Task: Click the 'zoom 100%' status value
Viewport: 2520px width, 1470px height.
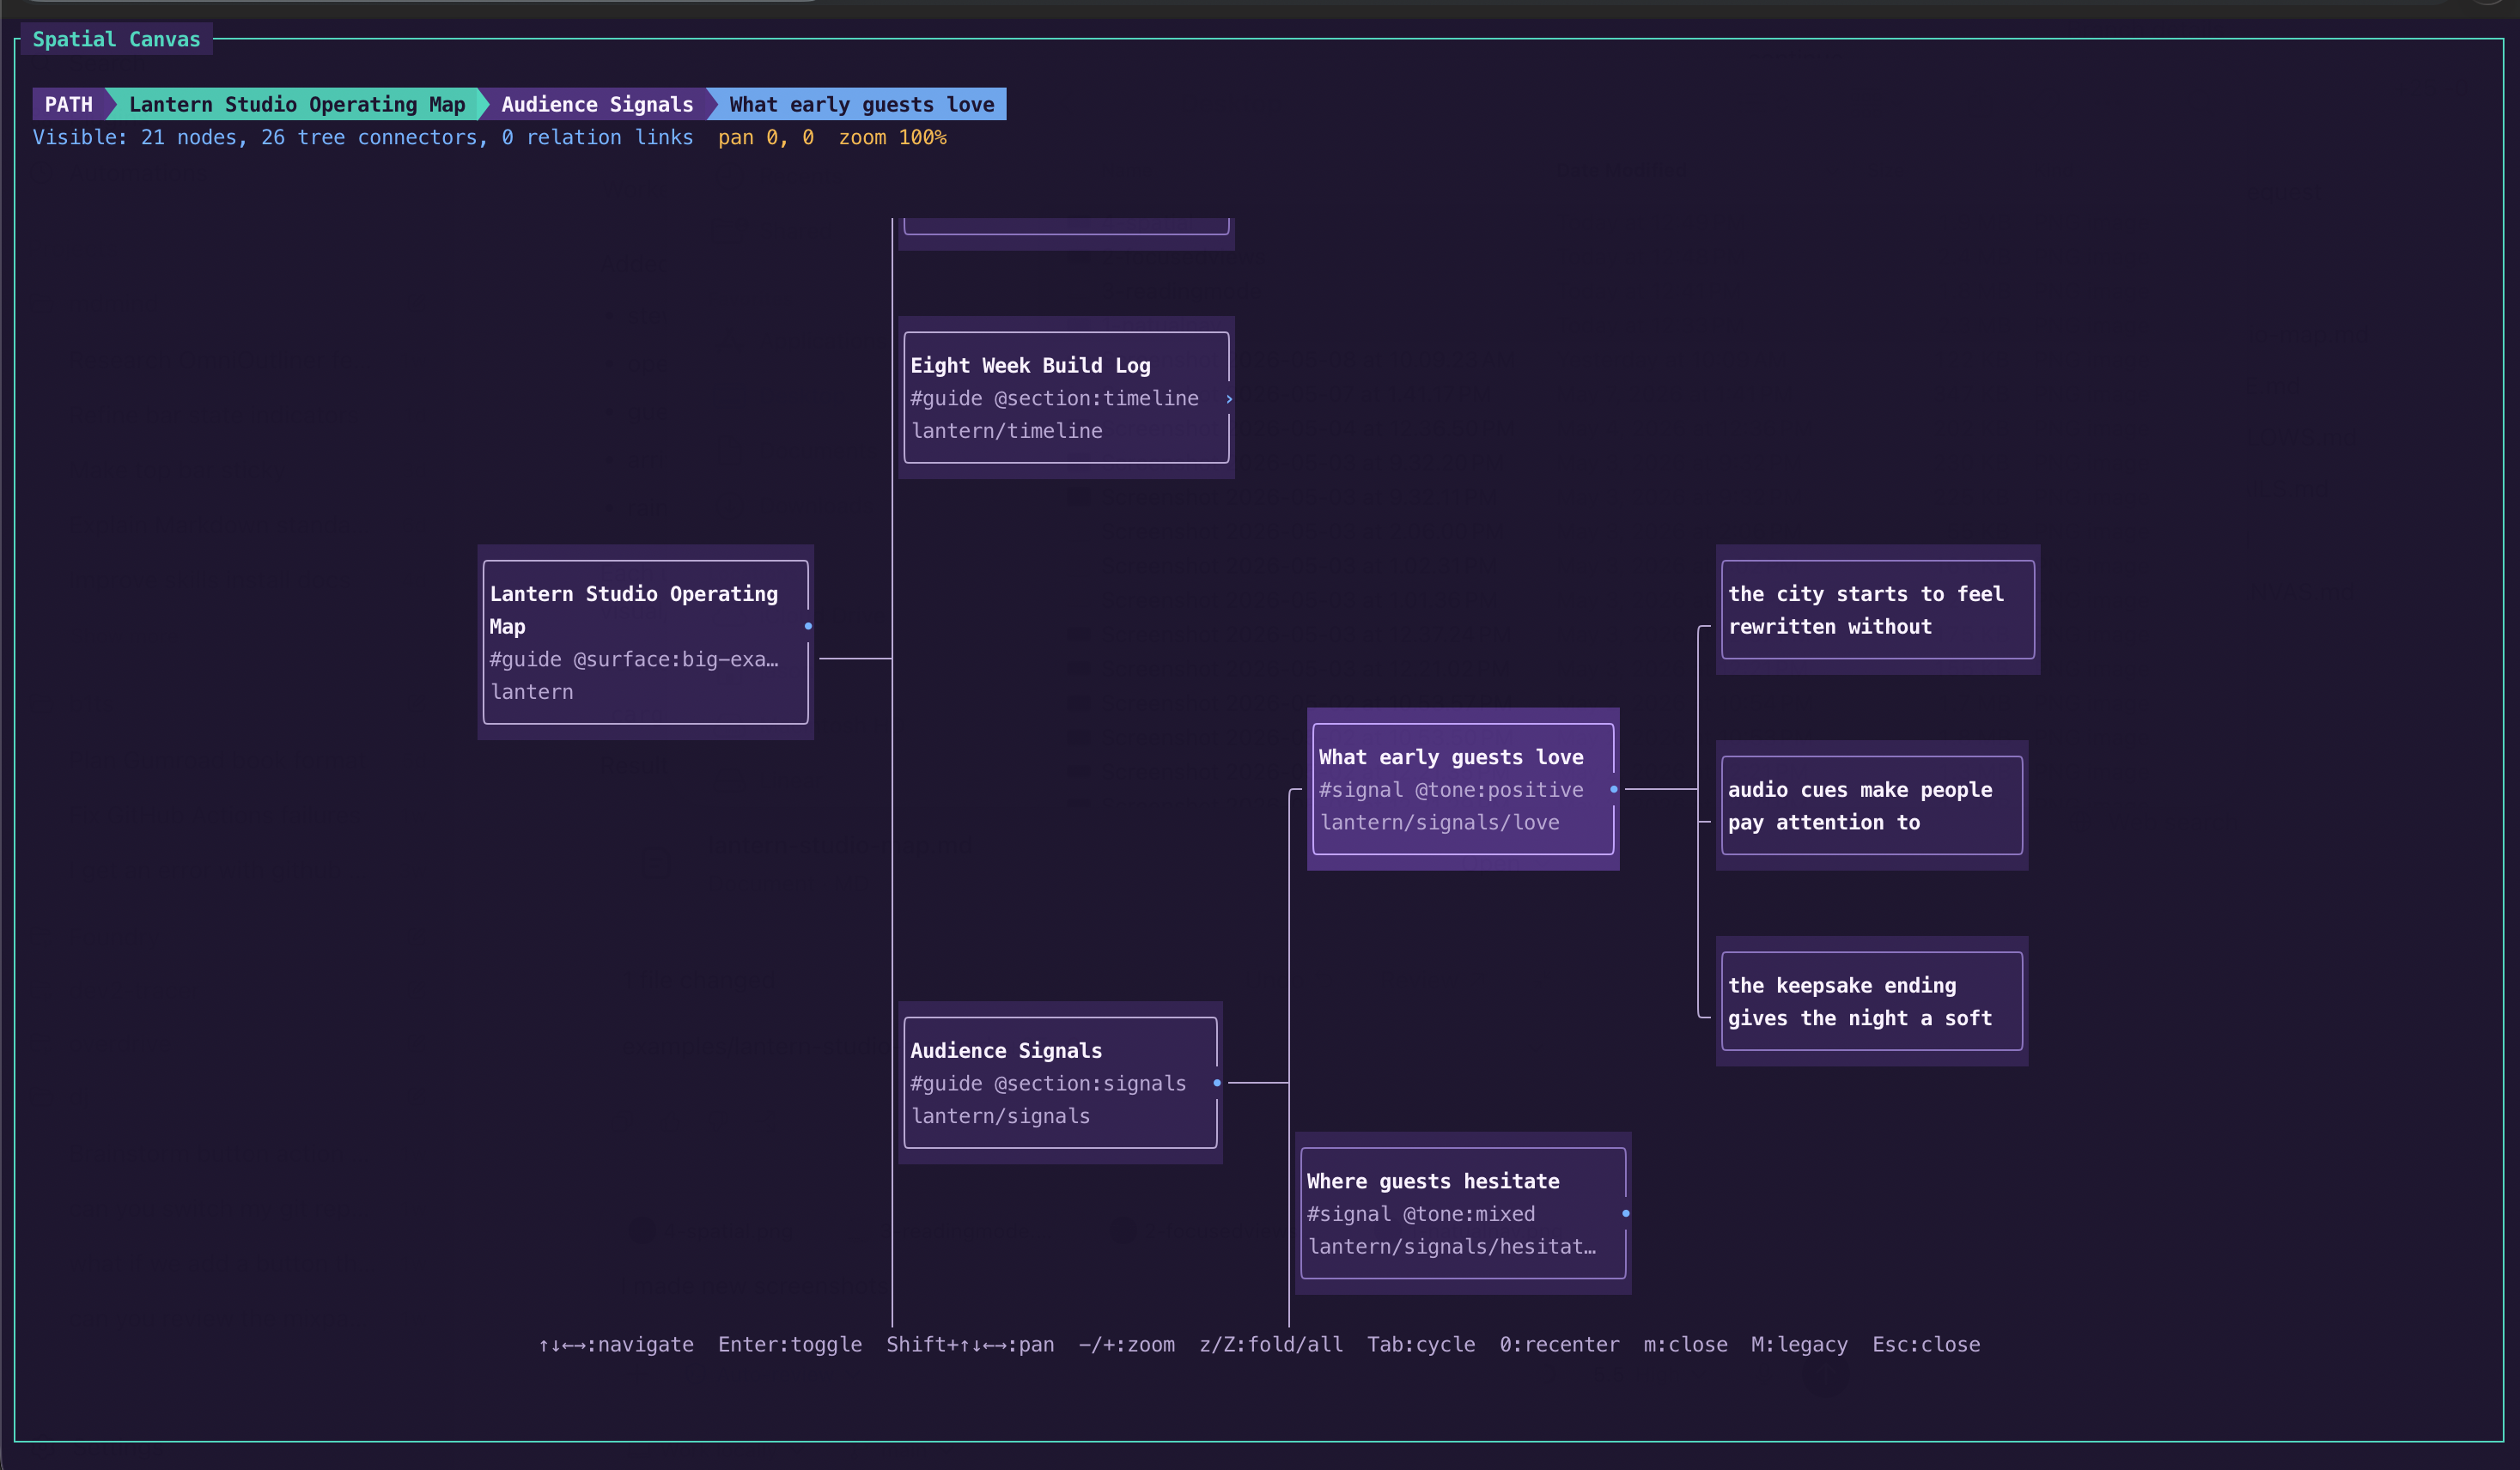Action: pyautogui.click(x=892, y=137)
